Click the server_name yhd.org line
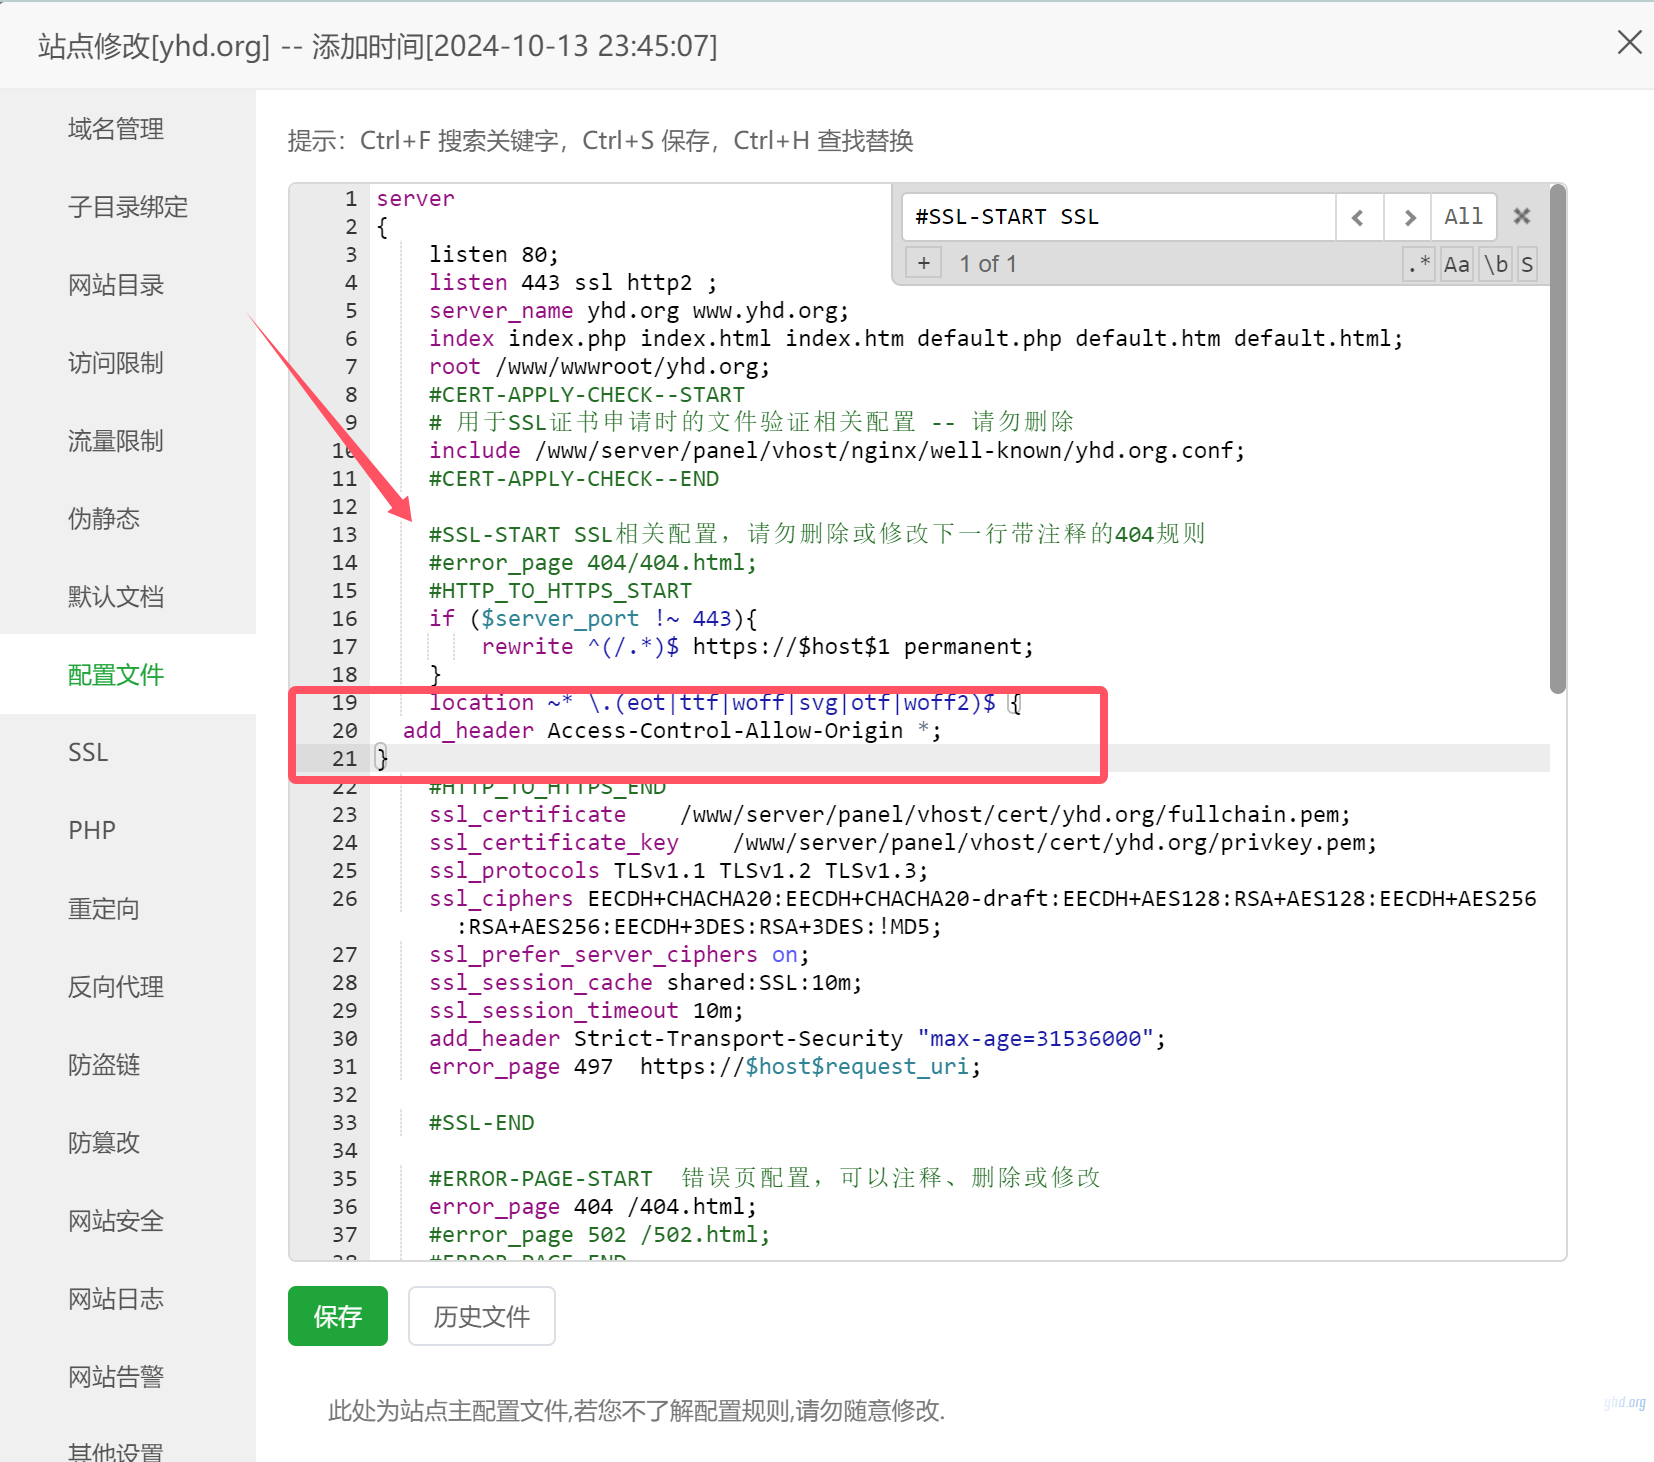The height and width of the screenshot is (1462, 1654). (x=639, y=311)
